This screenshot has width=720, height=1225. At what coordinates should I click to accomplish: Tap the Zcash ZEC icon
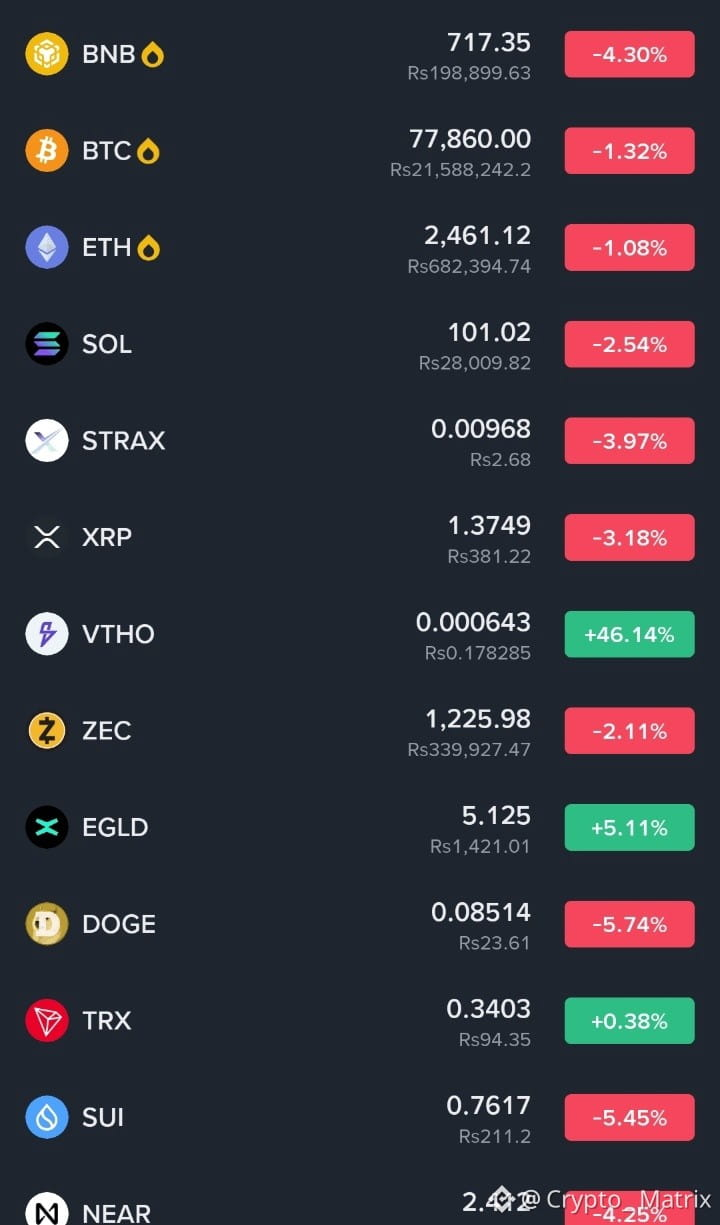pos(47,731)
